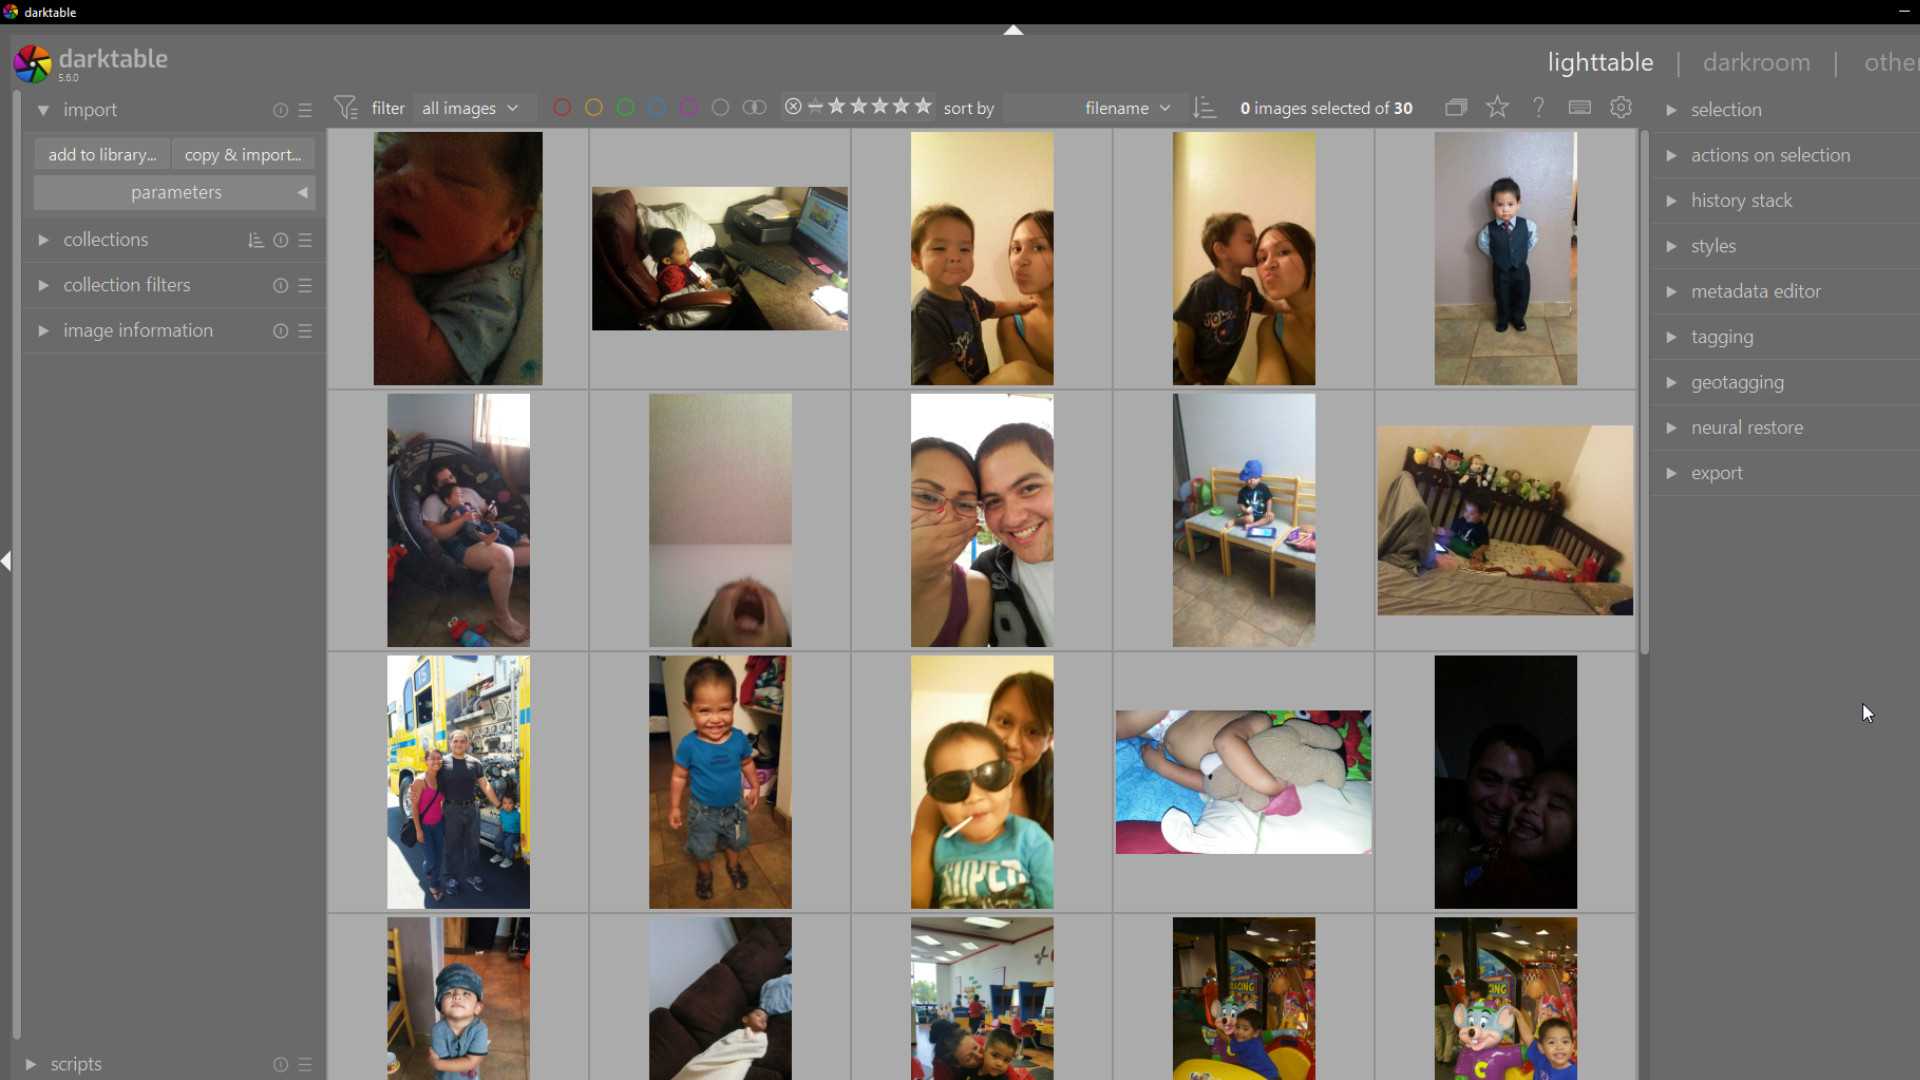Open the import module presets menu
This screenshot has width=1920, height=1080.
tap(305, 110)
